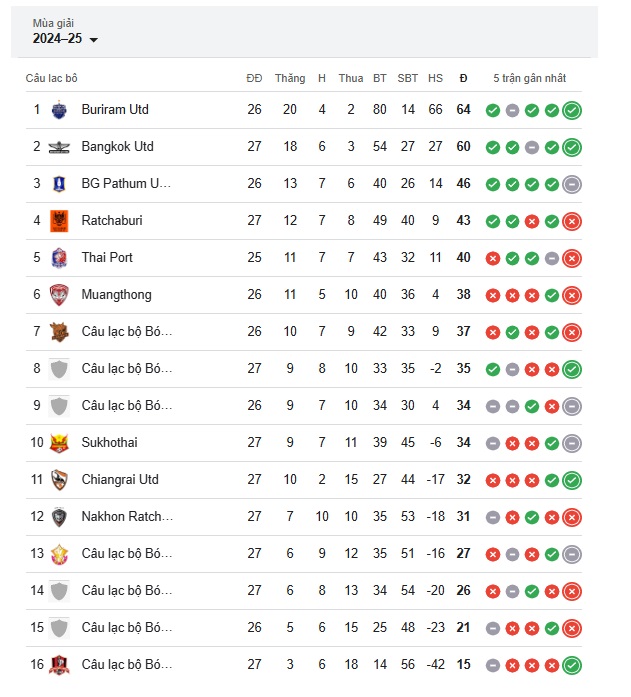Click the Muangthong club crest
Screen dimensions: 631x697
point(59,295)
